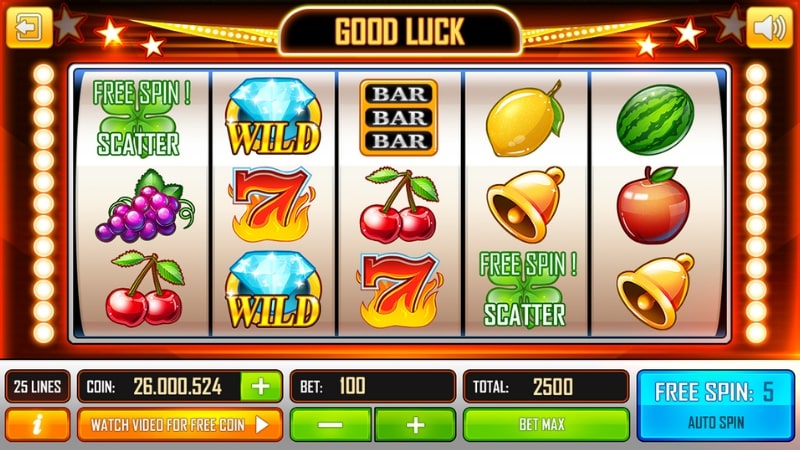Screen dimensions: 800x450
Task: Click the exit icon at top left
Action: pyautogui.click(x=29, y=27)
